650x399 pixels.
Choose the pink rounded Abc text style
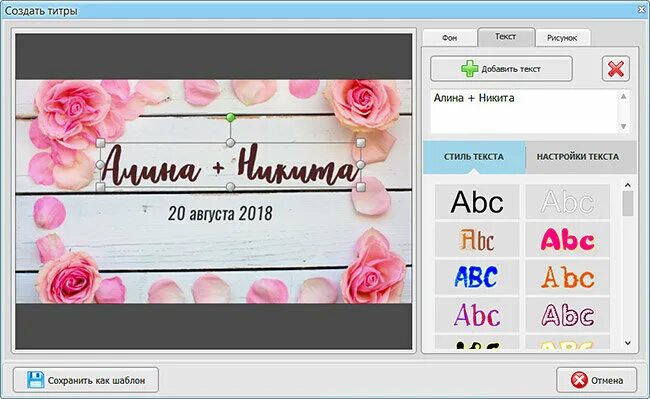tap(568, 240)
